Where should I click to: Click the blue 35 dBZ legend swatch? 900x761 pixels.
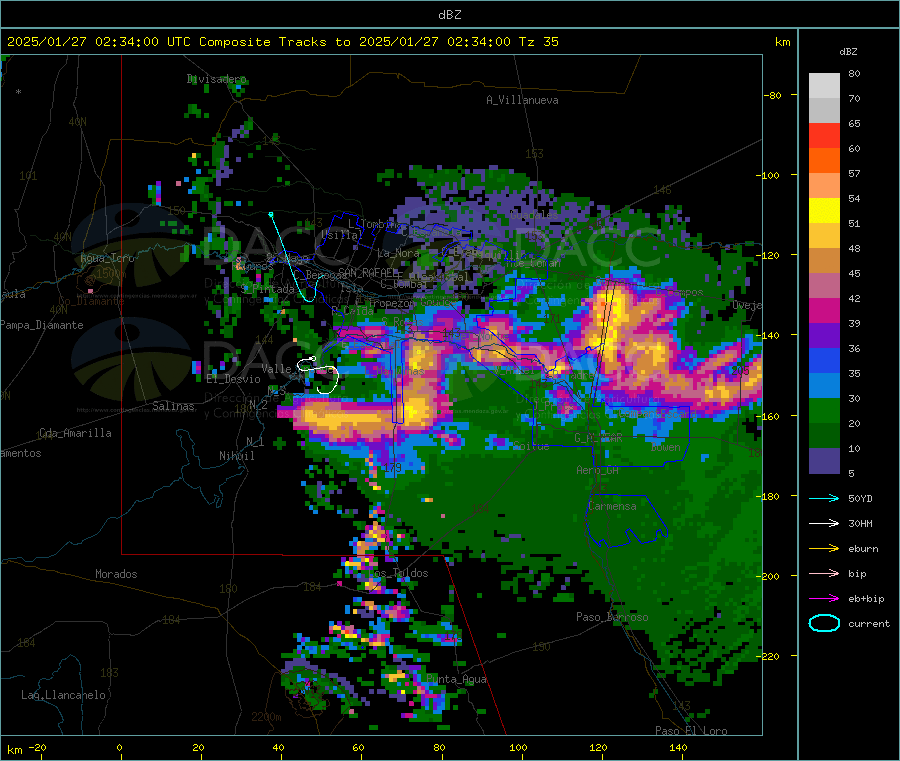(824, 360)
